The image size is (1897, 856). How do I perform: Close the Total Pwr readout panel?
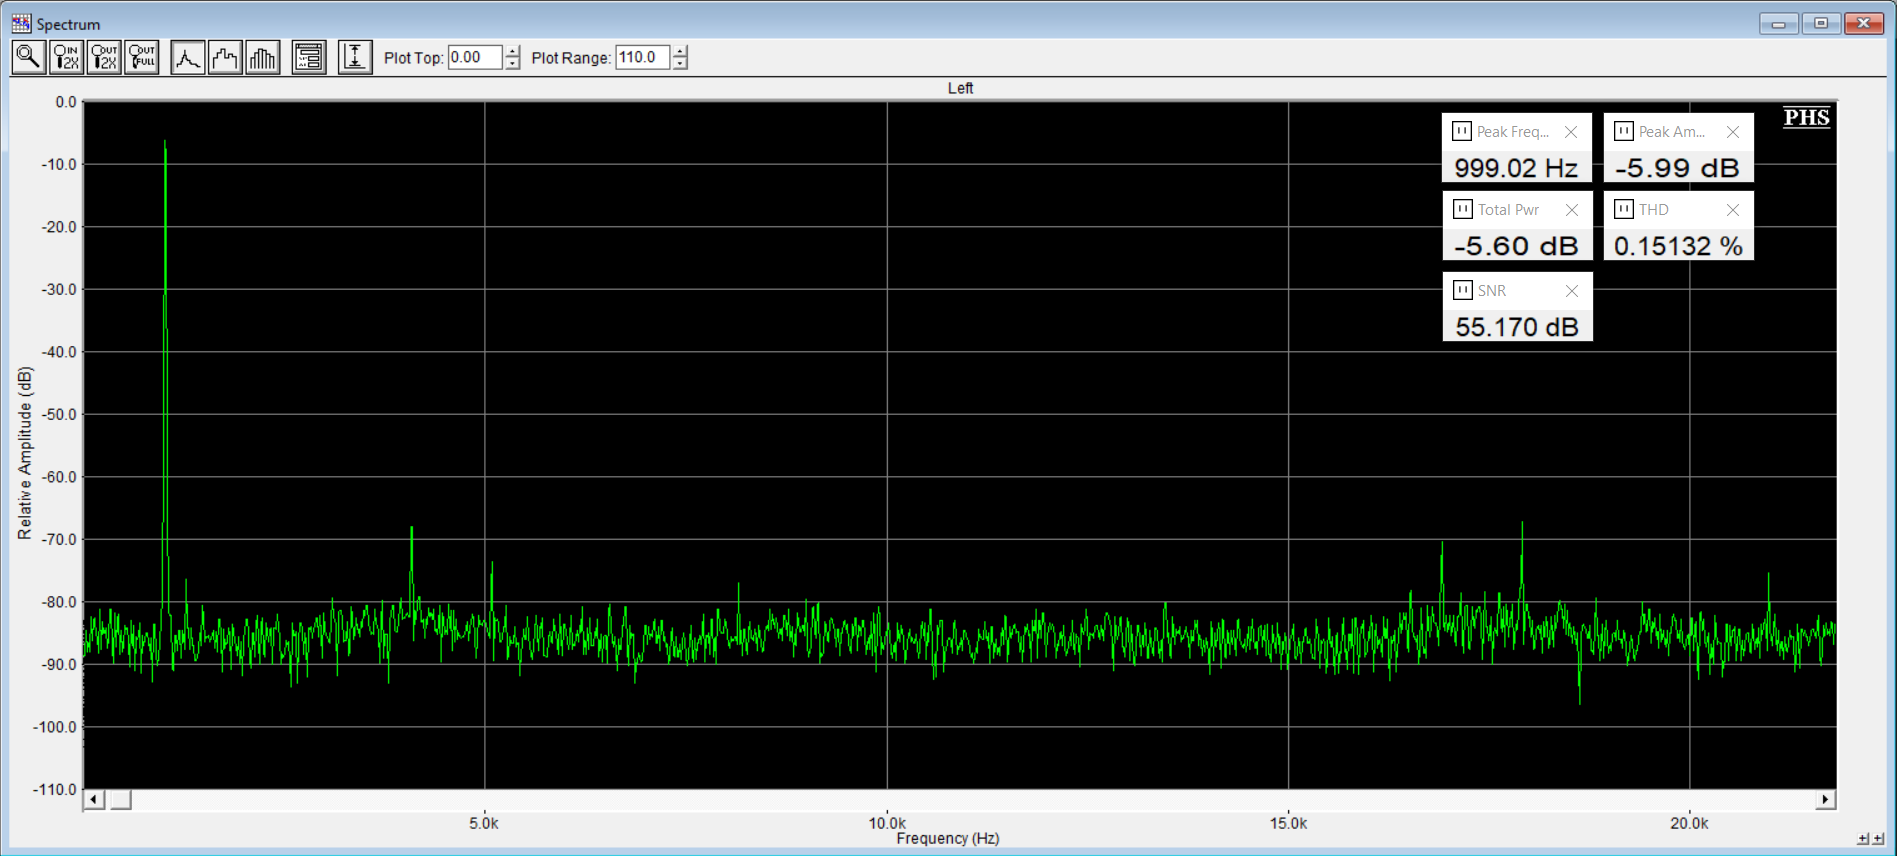coord(1572,210)
